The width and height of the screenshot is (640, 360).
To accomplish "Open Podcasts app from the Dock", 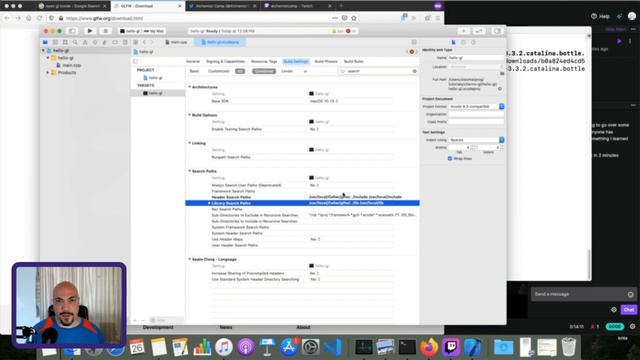I will (x=246, y=347).
